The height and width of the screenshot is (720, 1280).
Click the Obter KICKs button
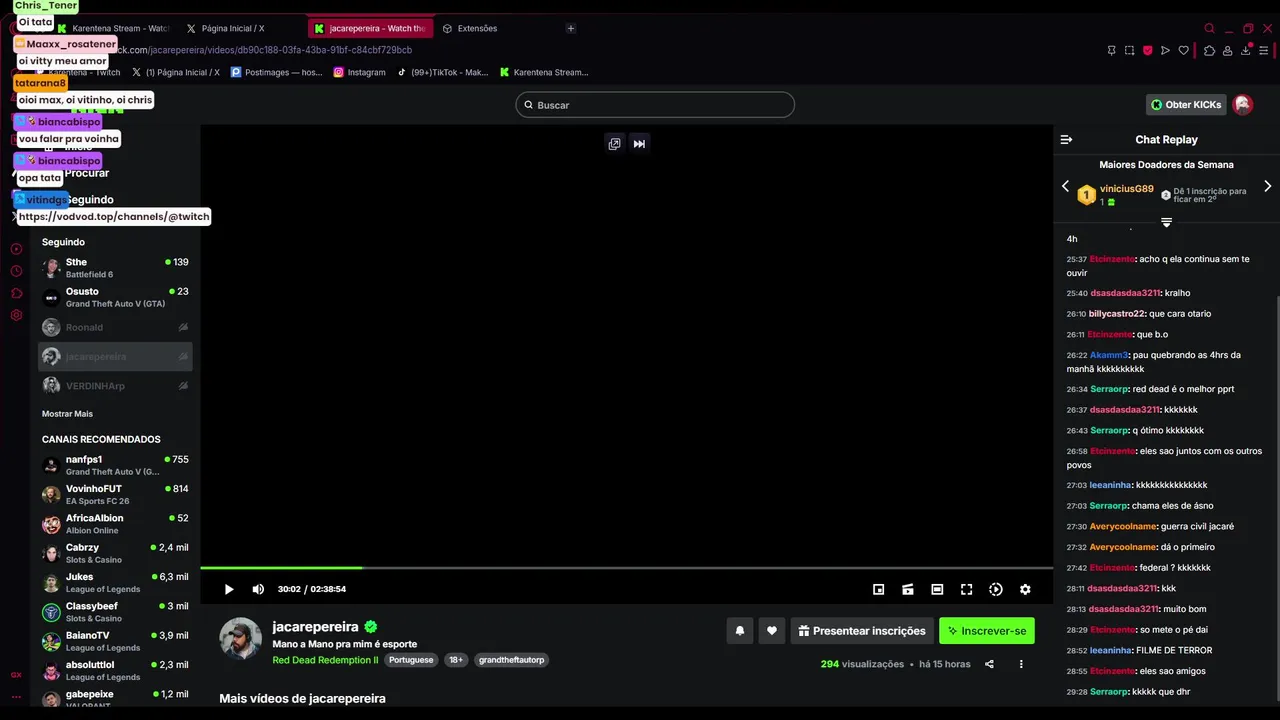[1186, 105]
